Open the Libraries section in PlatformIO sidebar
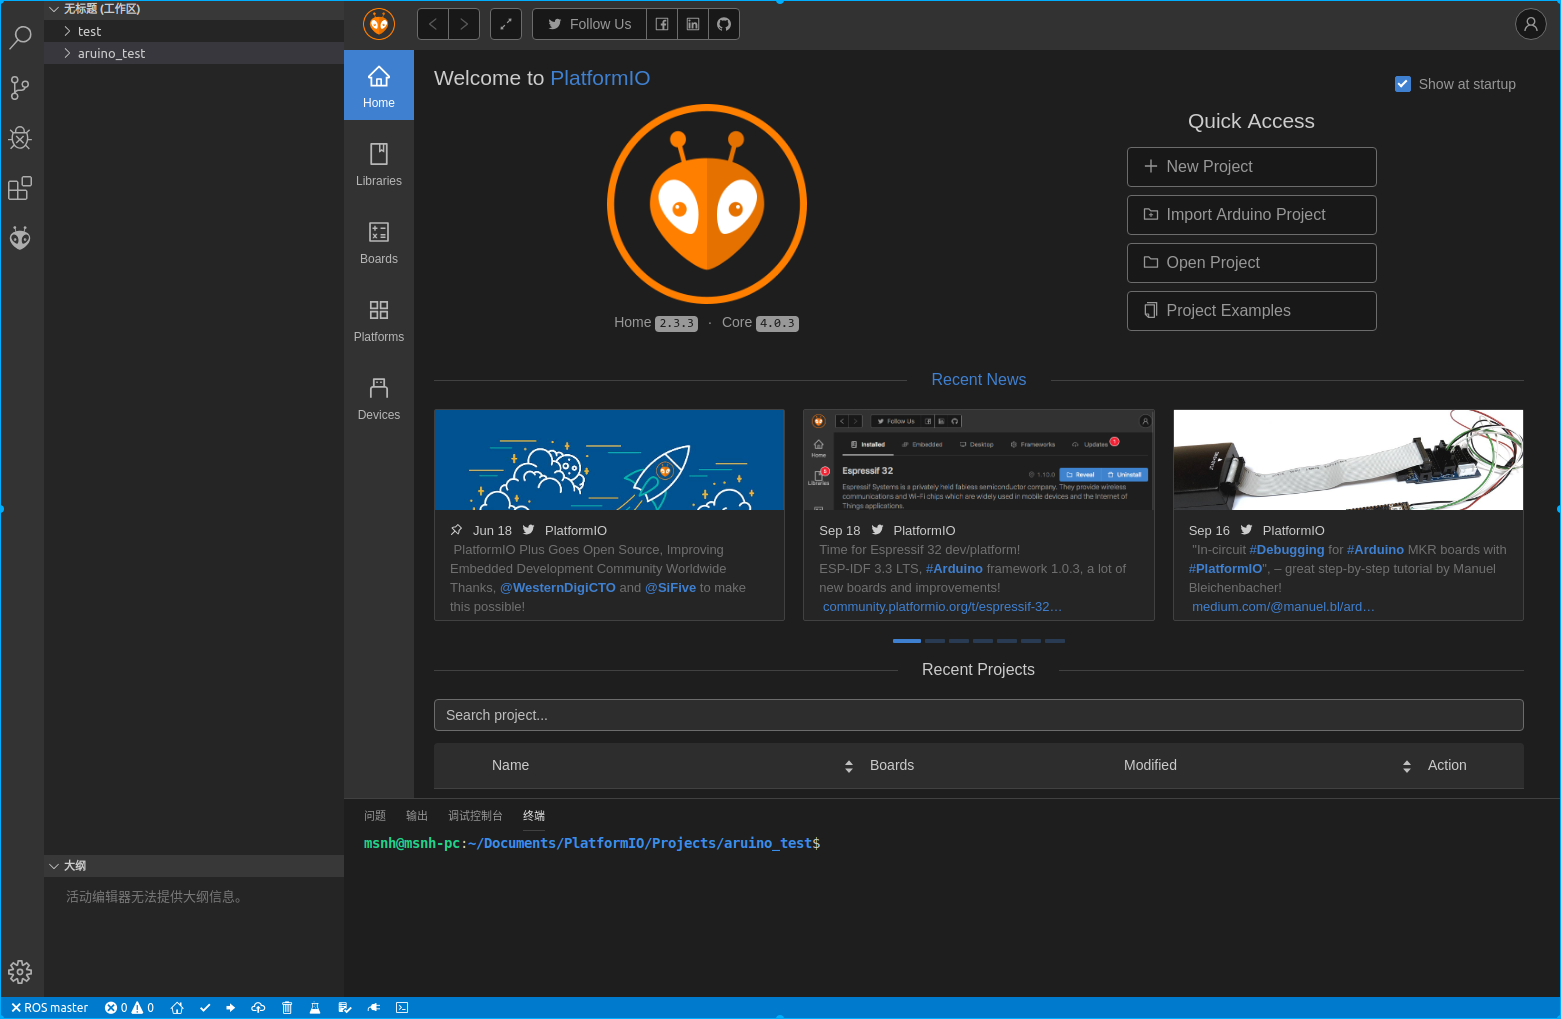The height and width of the screenshot is (1019, 1561). pyautogui.click(x=378, y=163)
